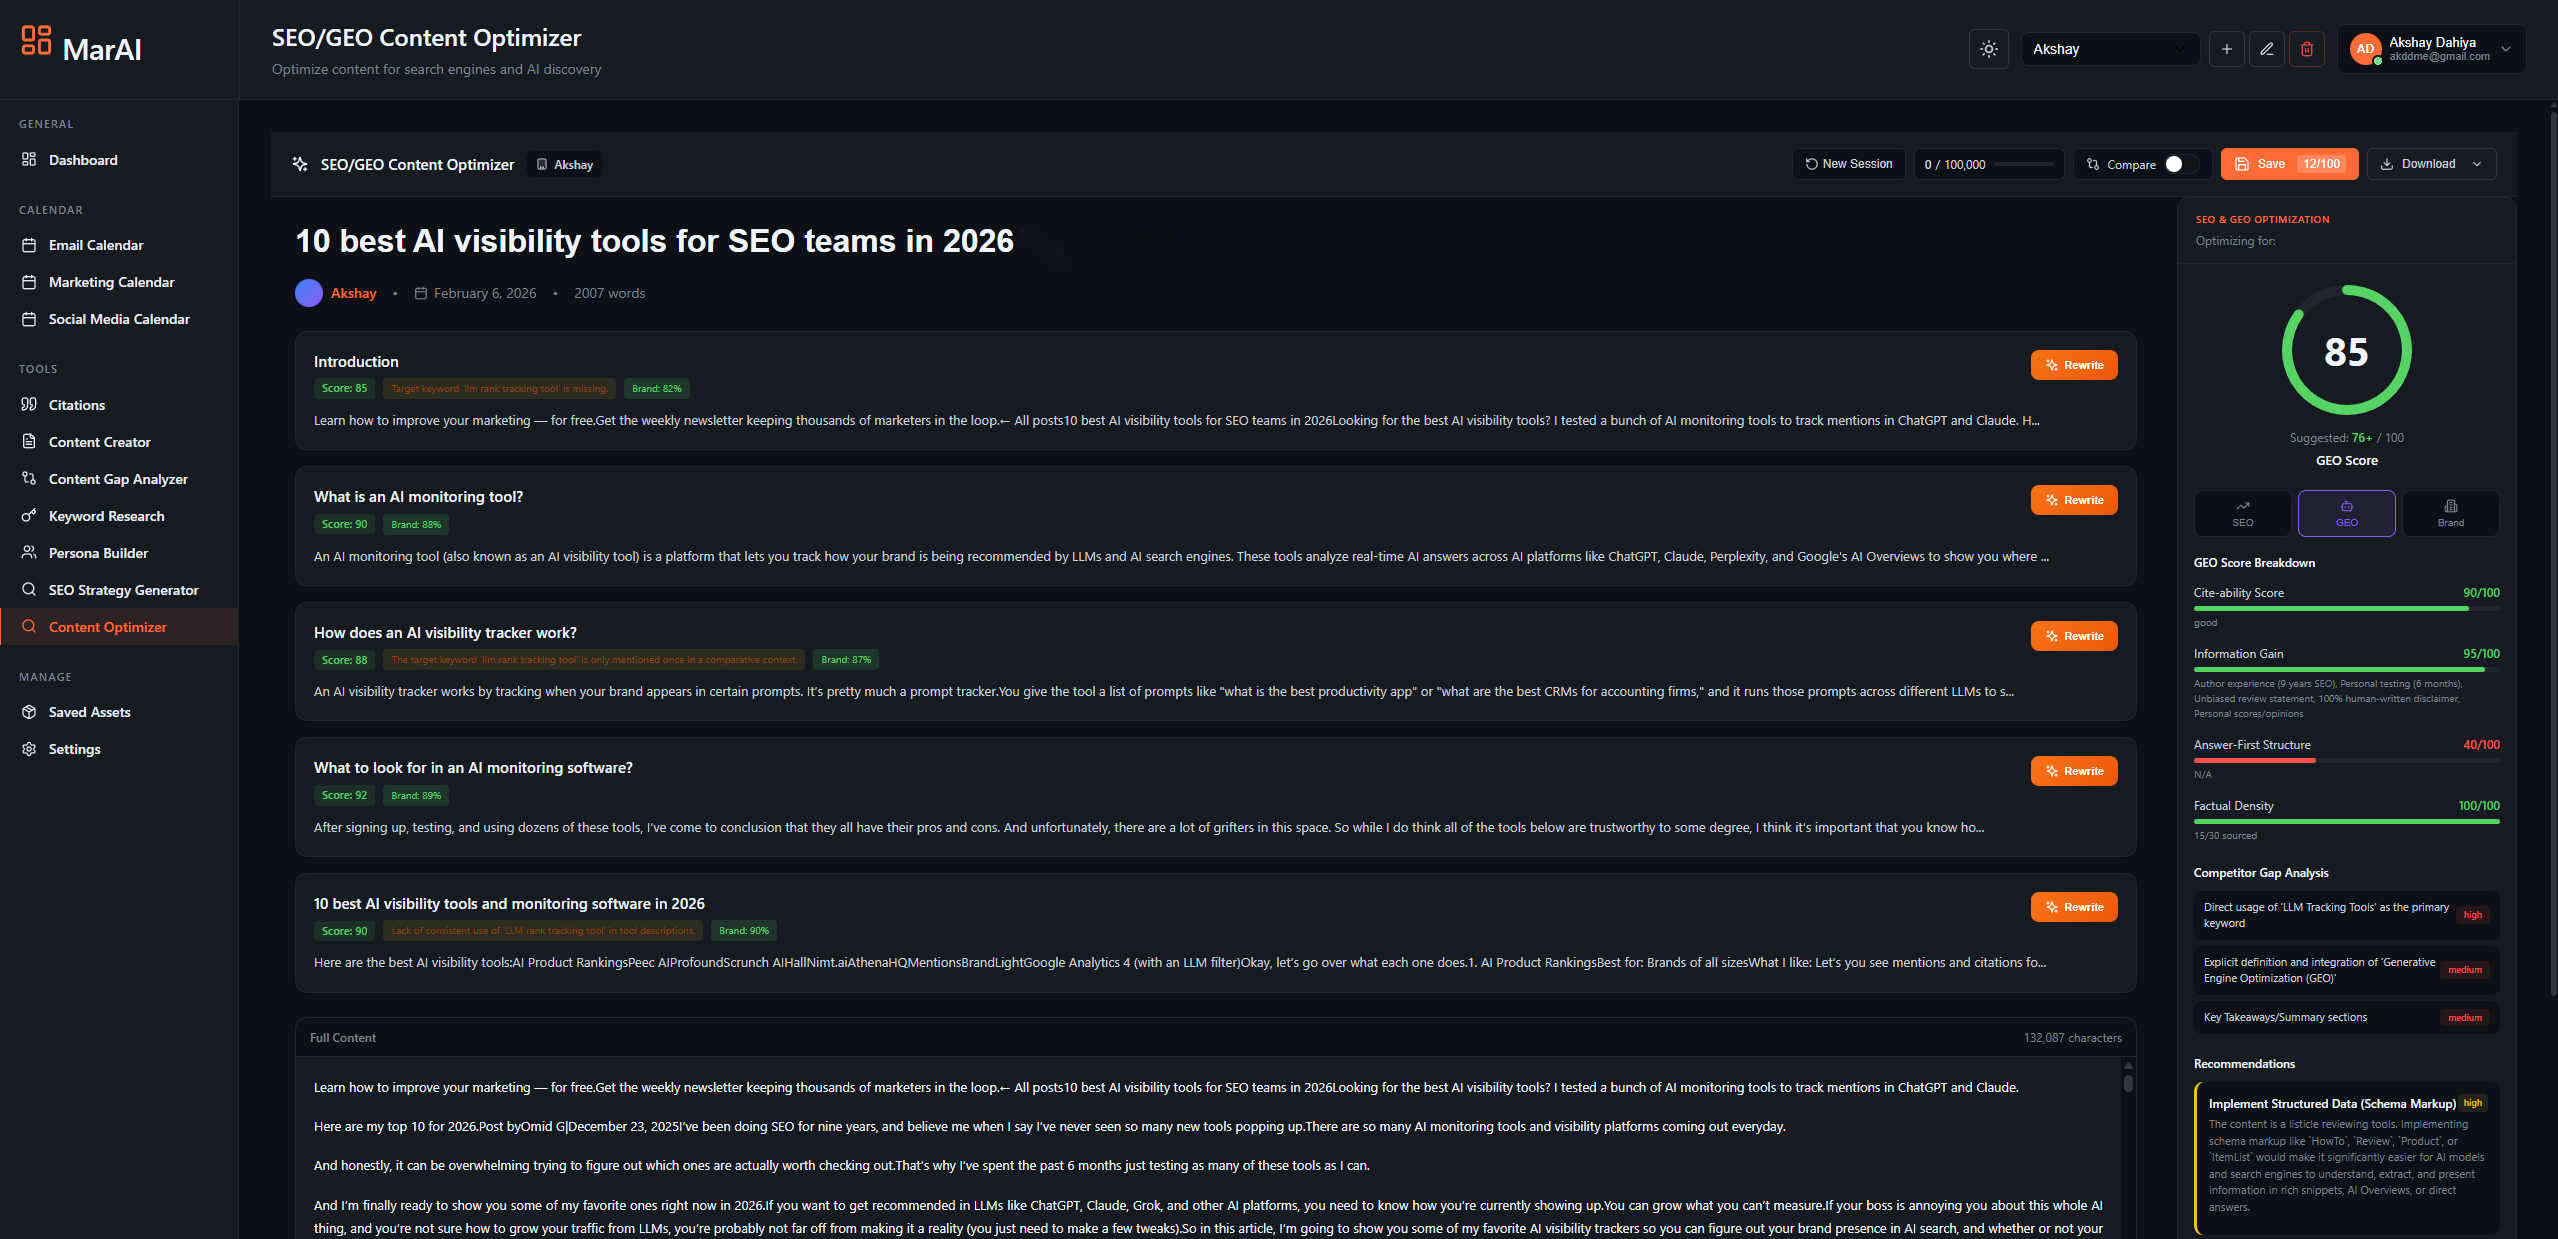Open the Akshay Dahiya account menu
The width and height of the screenshot is (2558, 1239).
point(2431,48)
